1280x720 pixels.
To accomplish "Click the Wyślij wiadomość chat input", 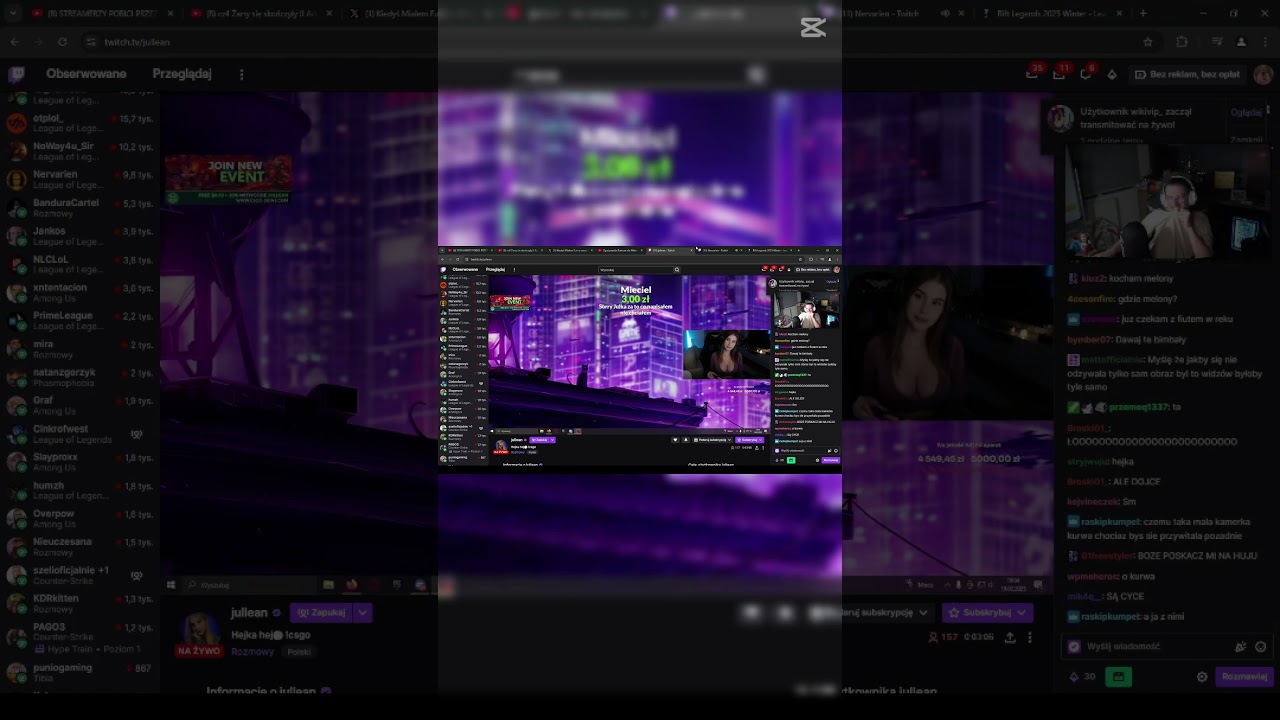I will tap(1165, 646).
